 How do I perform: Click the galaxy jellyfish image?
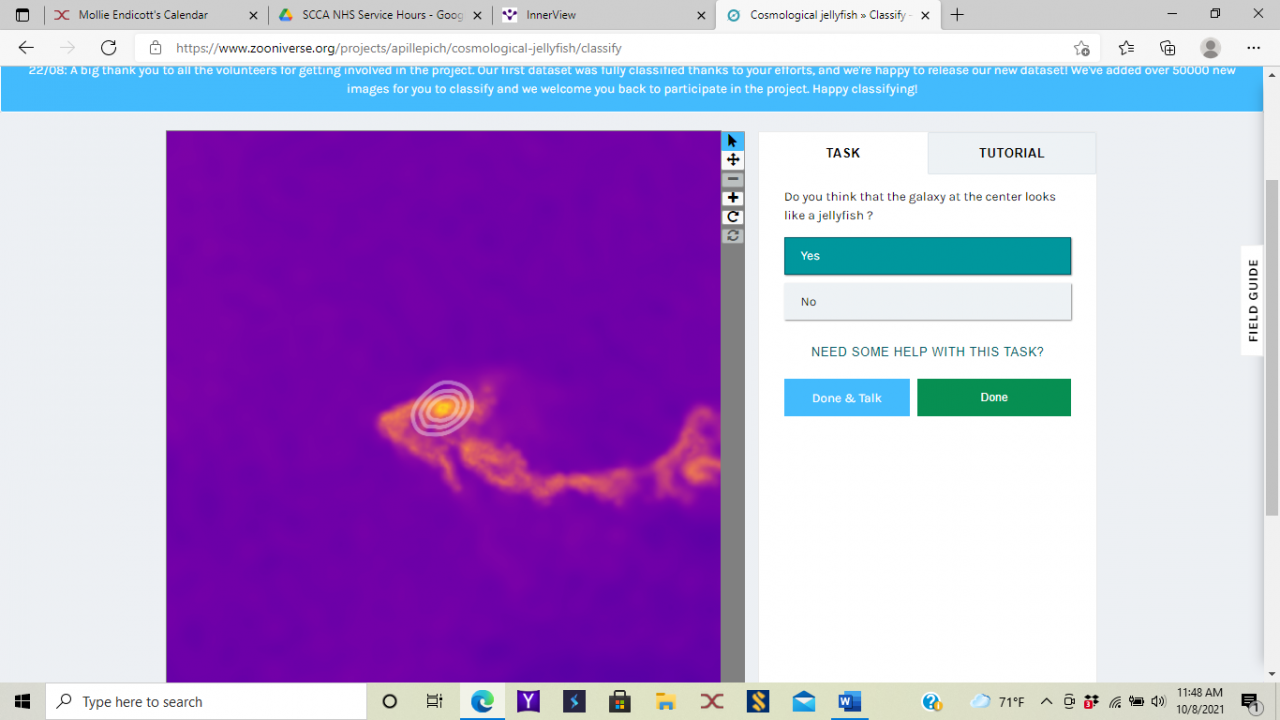(x=443, y=406)
